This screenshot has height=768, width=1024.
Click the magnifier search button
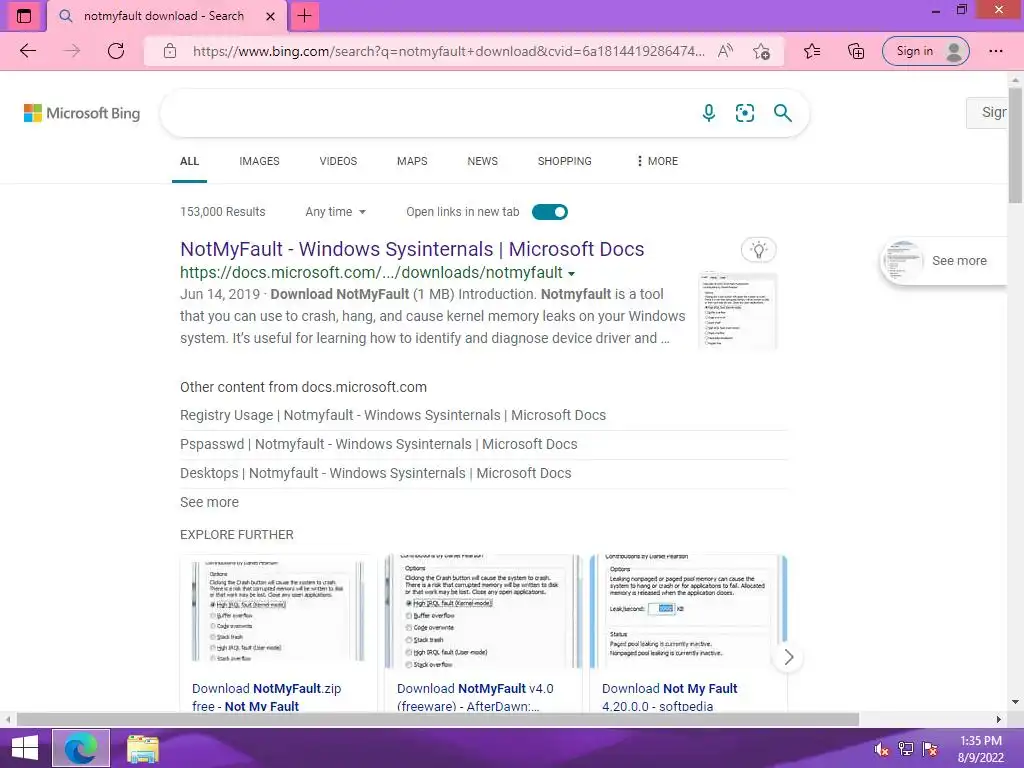coord(782,113)
